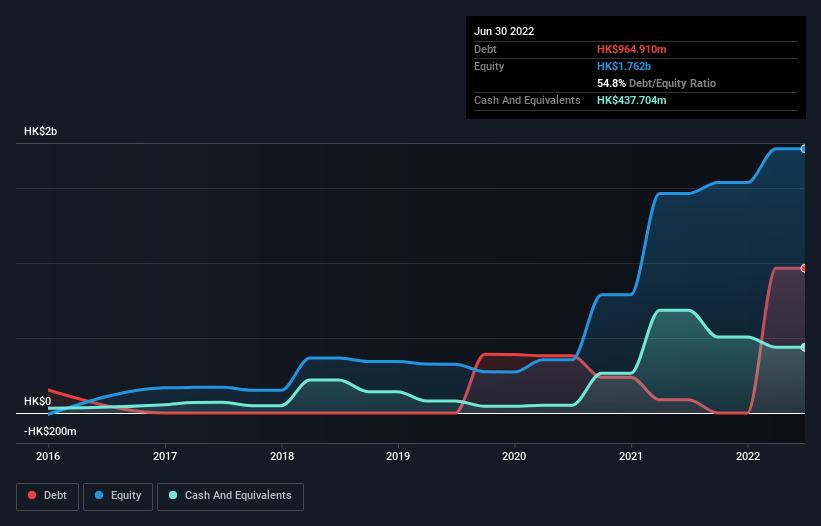
Task: Click the HK$964.910m debt value
Action: [631, 49]
